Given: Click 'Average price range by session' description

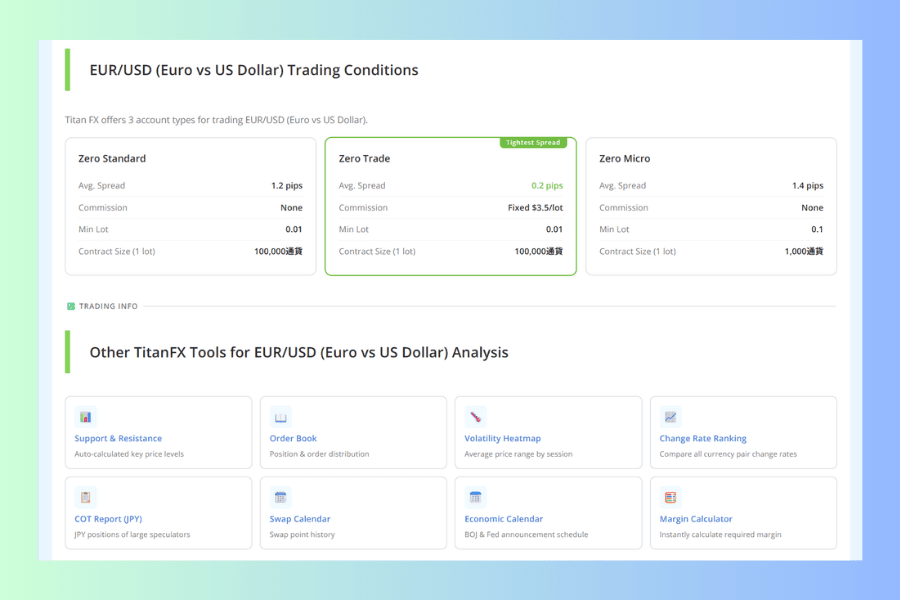Looking at the screenshot, I should pos(518,454).
